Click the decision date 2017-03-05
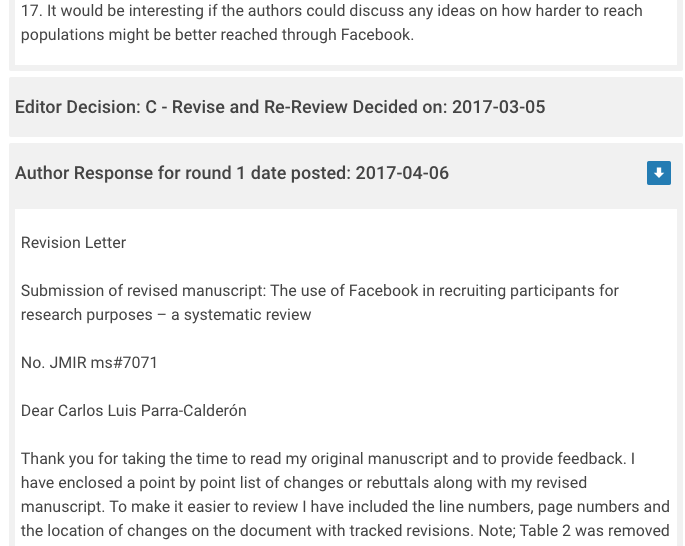This screenshot has width=685, height=546. 498,107
